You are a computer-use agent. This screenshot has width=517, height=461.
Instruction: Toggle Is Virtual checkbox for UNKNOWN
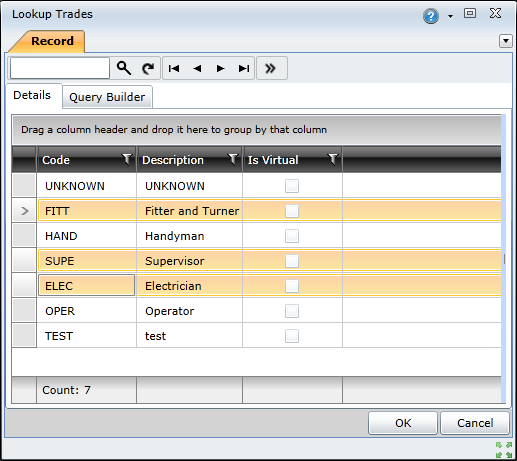click(292, 186)
